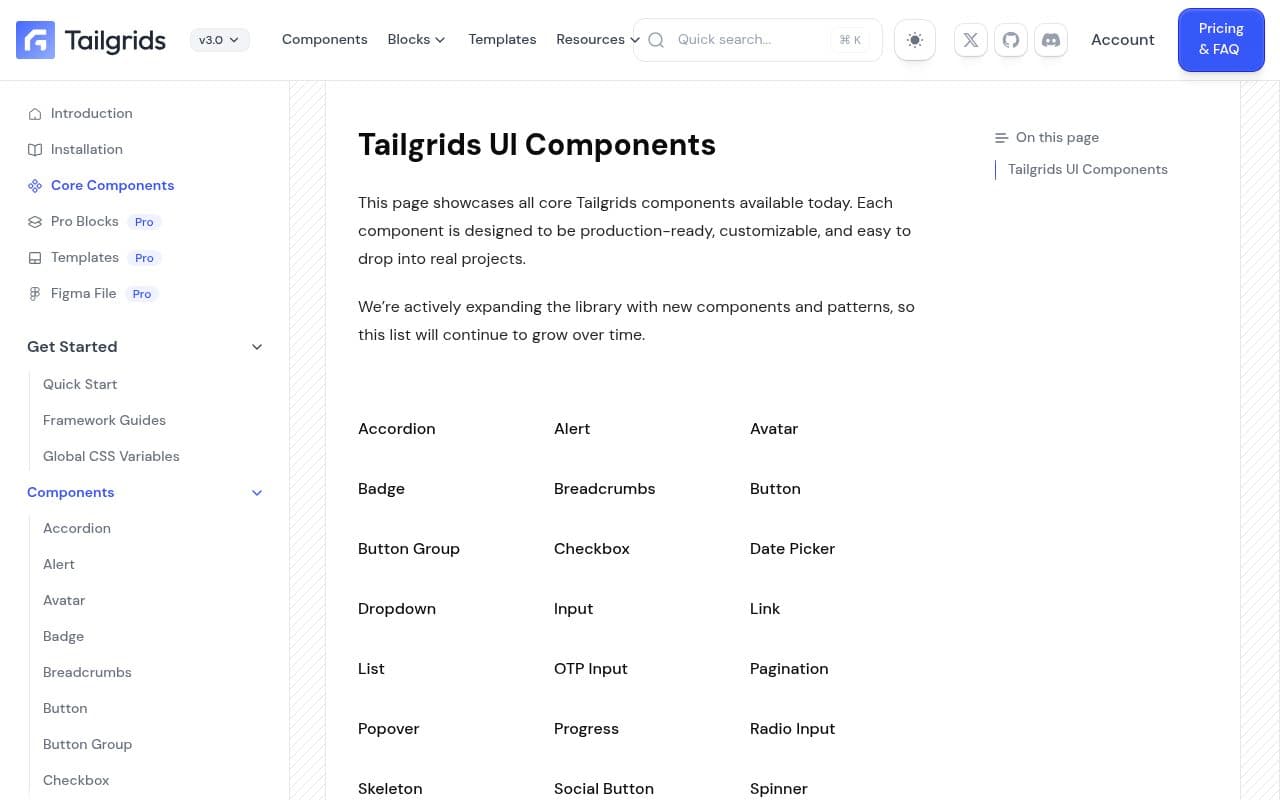Screen dimensions: 1280x800
Task: Click the X (Twitter) social icon
Action: [x=970, y=40]
